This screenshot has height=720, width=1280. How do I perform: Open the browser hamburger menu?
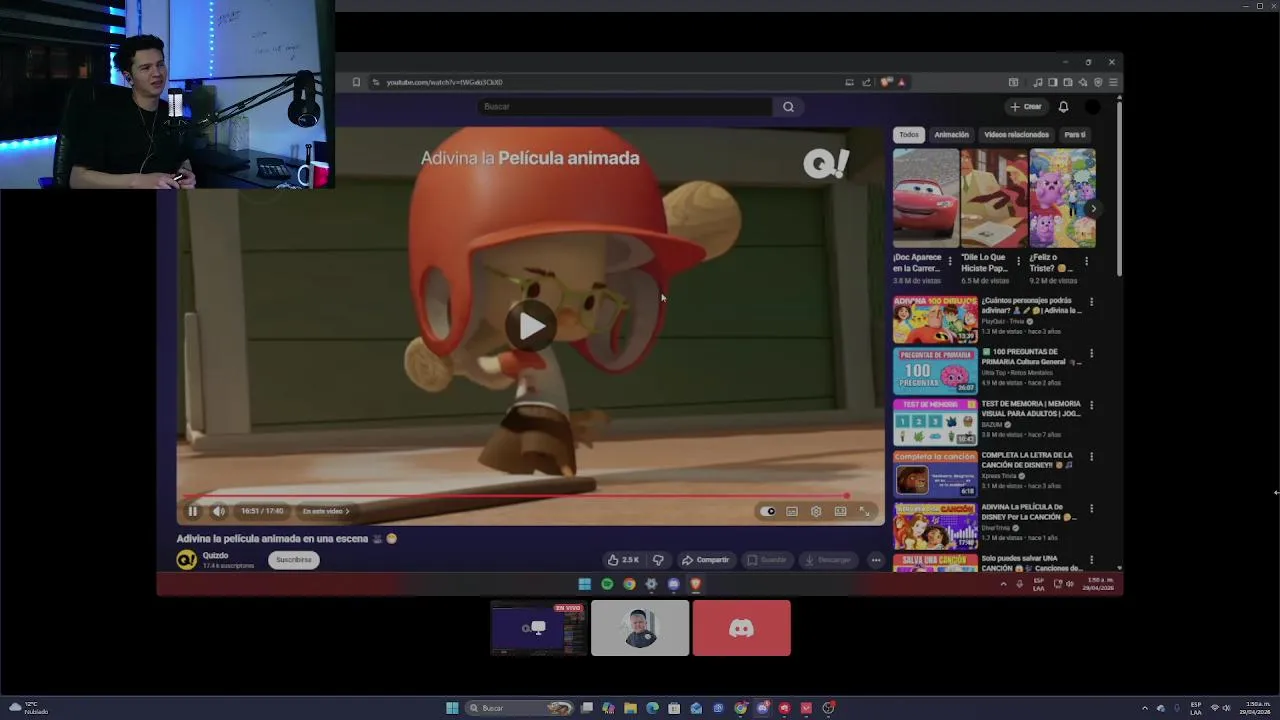(1113, 82)
